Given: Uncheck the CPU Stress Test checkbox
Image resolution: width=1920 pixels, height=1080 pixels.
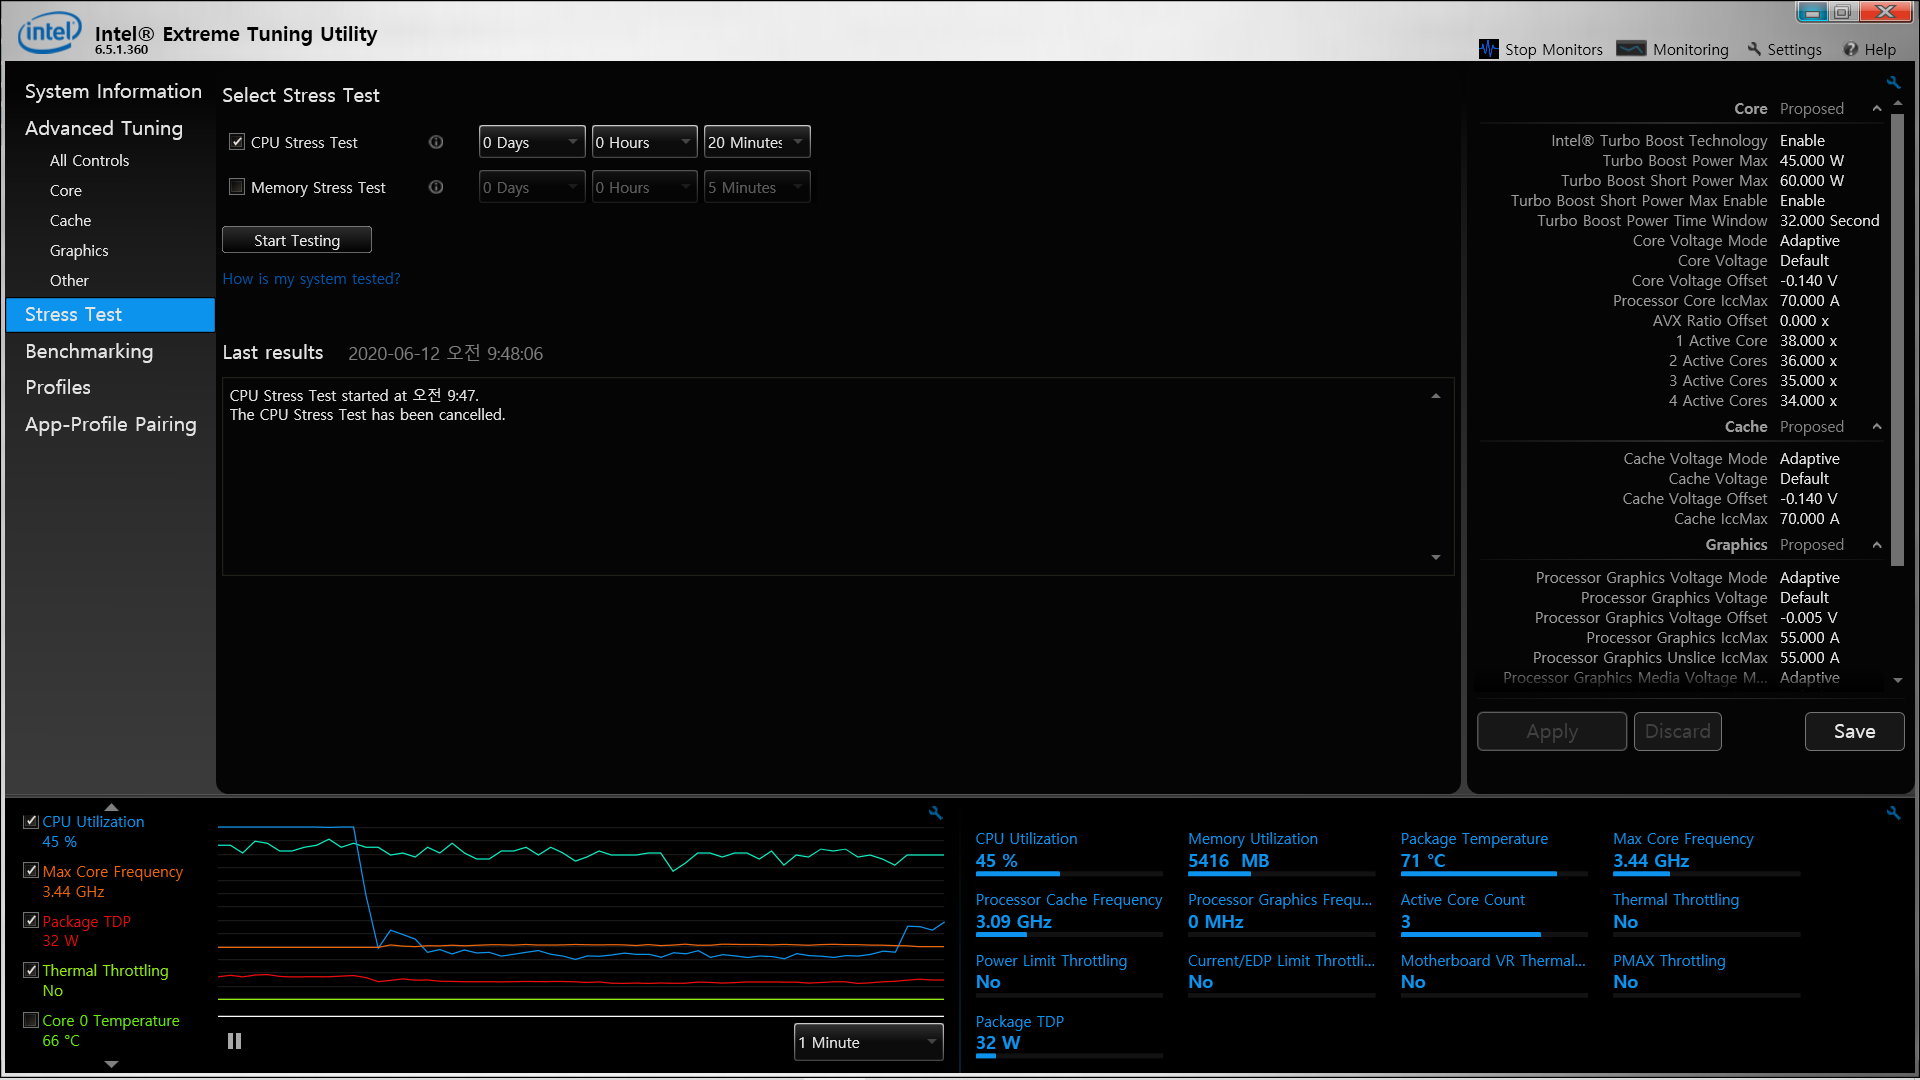Looking at the screenshot, I should [237, 142].
